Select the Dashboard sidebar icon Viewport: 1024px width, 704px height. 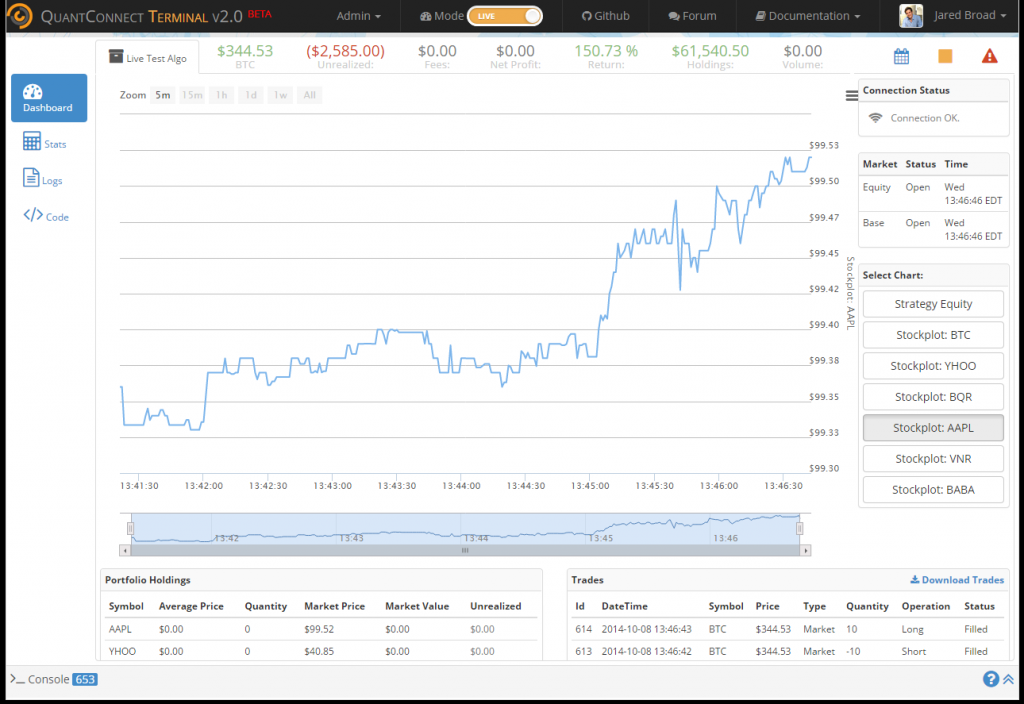pyautogui.click(x=48, y=97)
